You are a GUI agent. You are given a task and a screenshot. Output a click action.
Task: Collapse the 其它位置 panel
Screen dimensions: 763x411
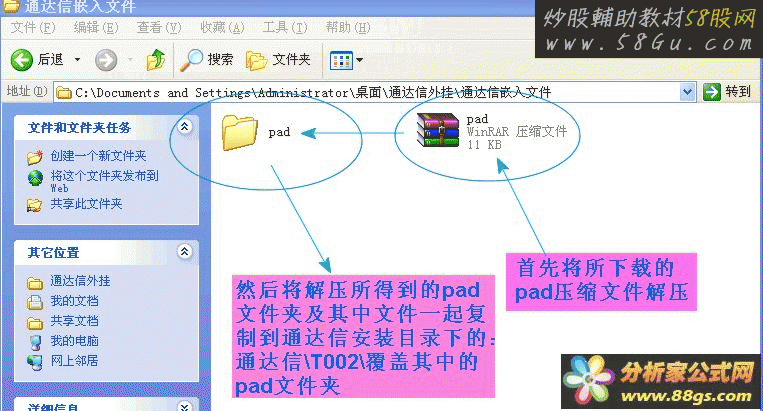coord(184,252)
